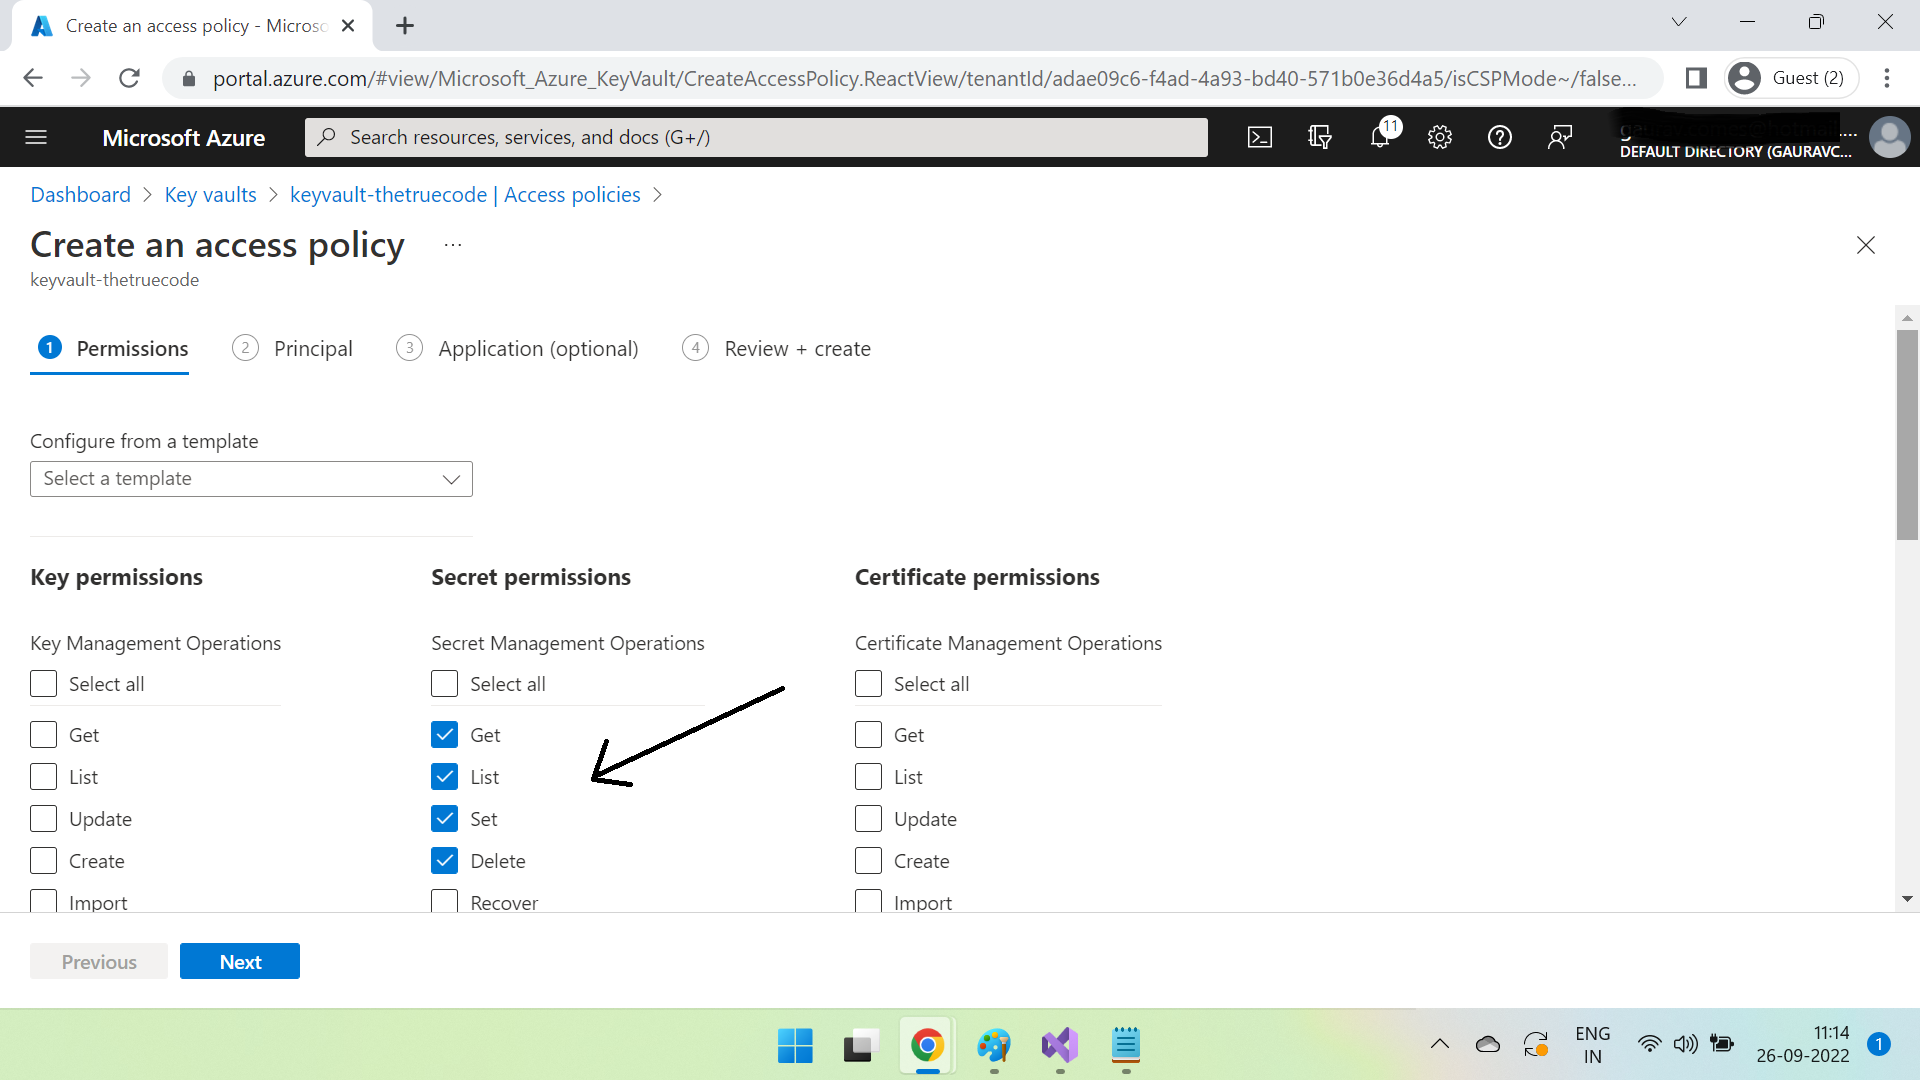Click the Directory and subscription icon
1920x1080 pixels.
coord(1319,137)
